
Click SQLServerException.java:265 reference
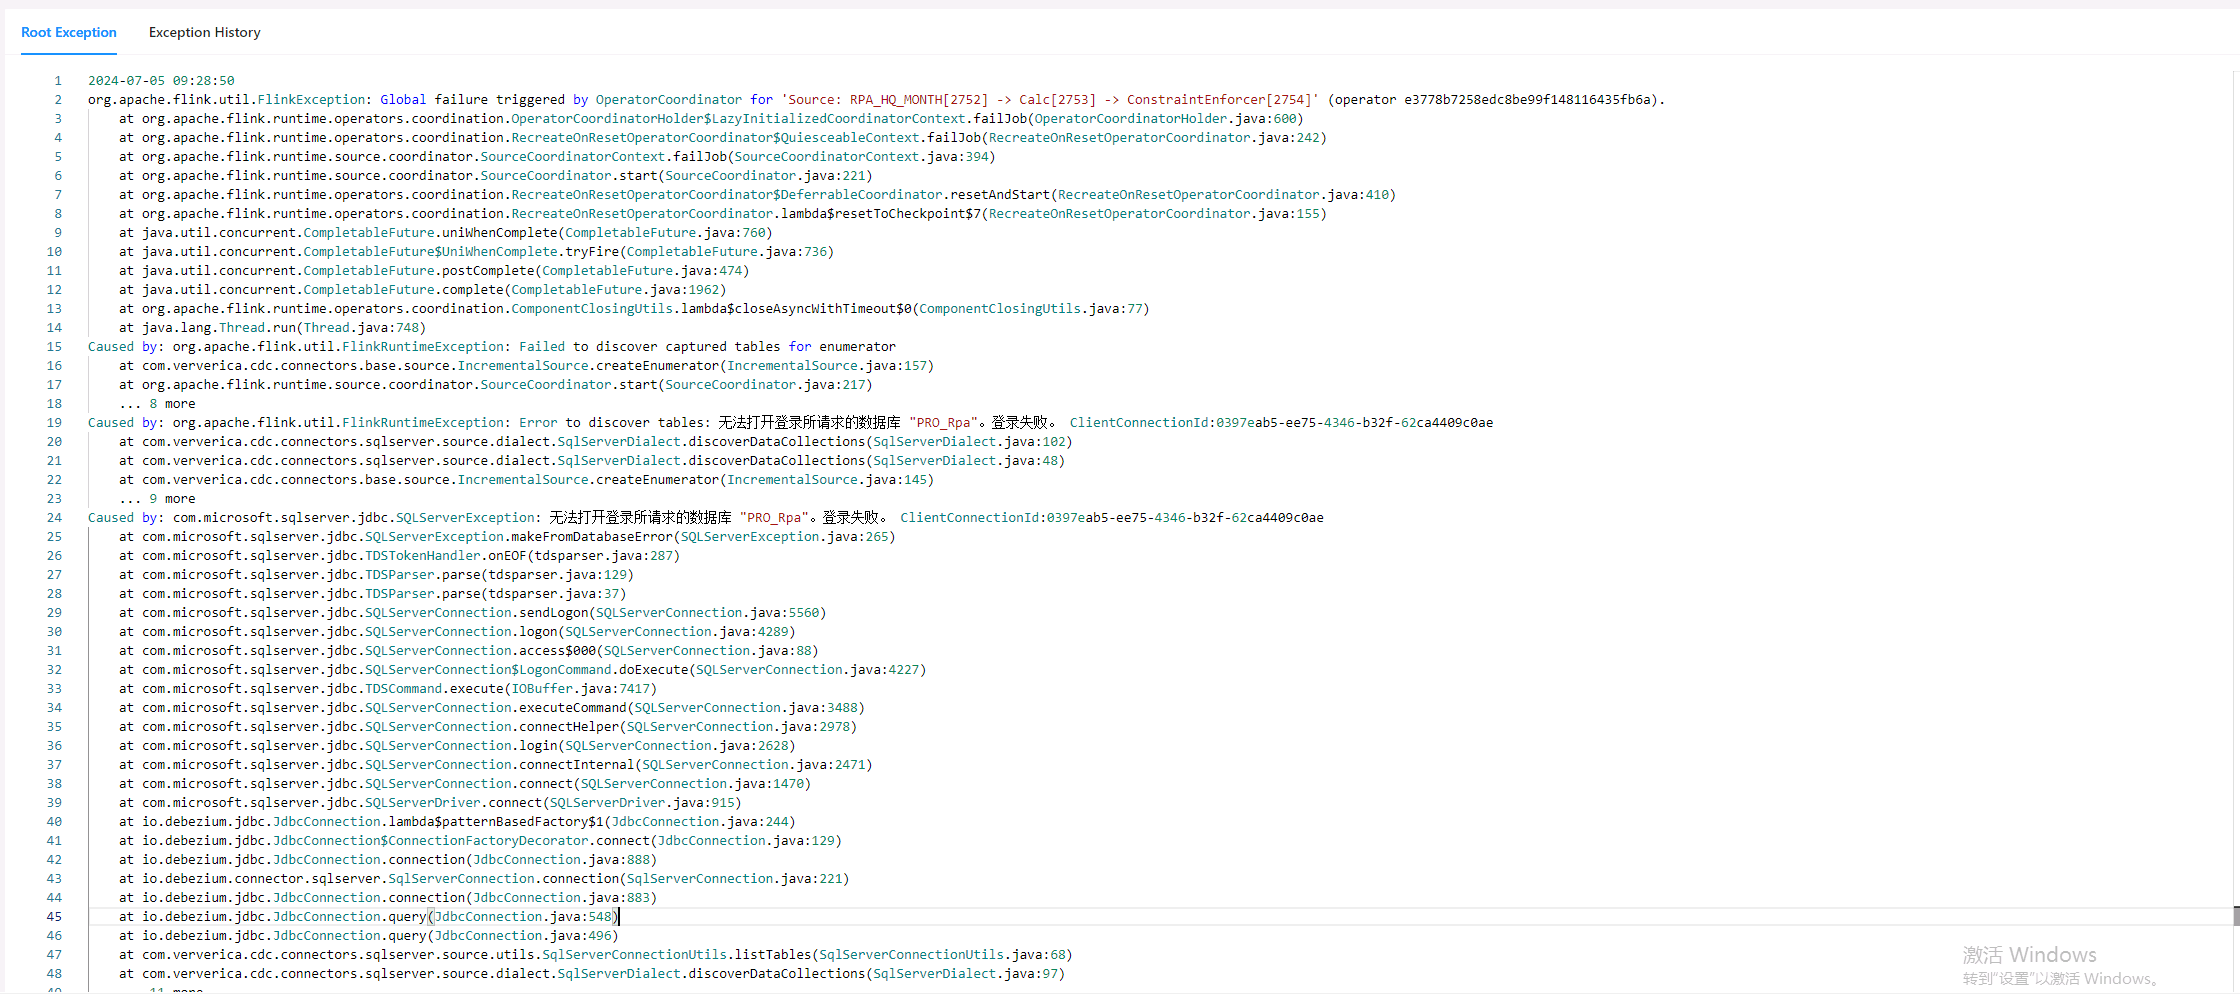[784, 537]
